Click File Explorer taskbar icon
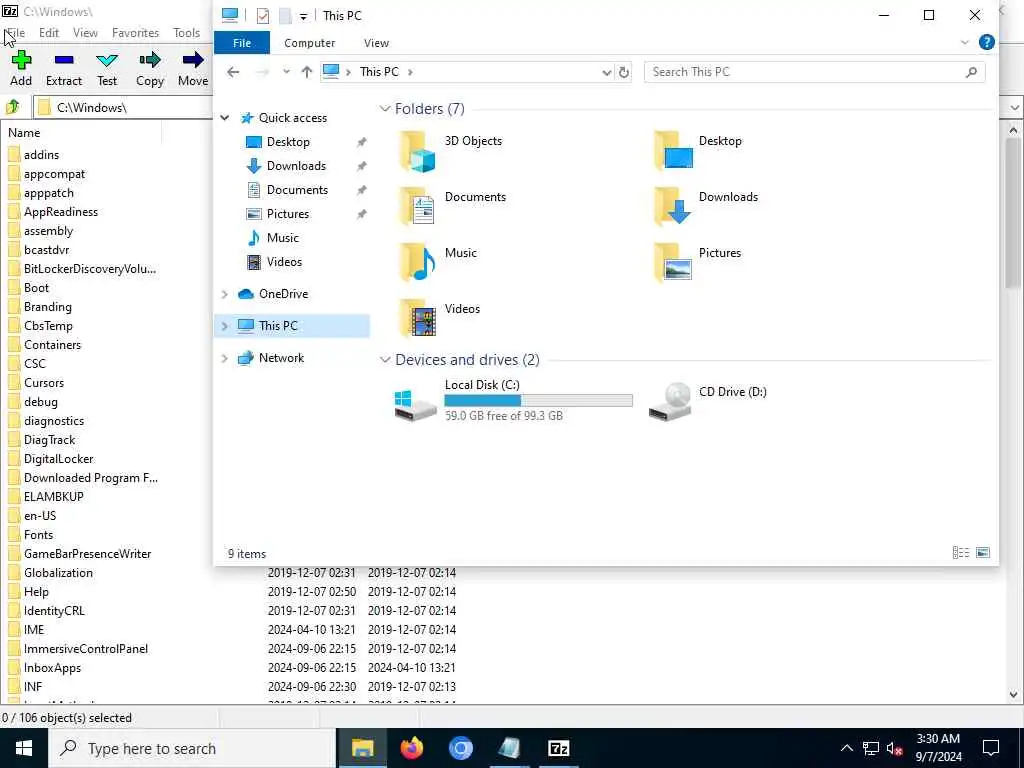This screenshot has width=1024, height=768. (362, 748)
